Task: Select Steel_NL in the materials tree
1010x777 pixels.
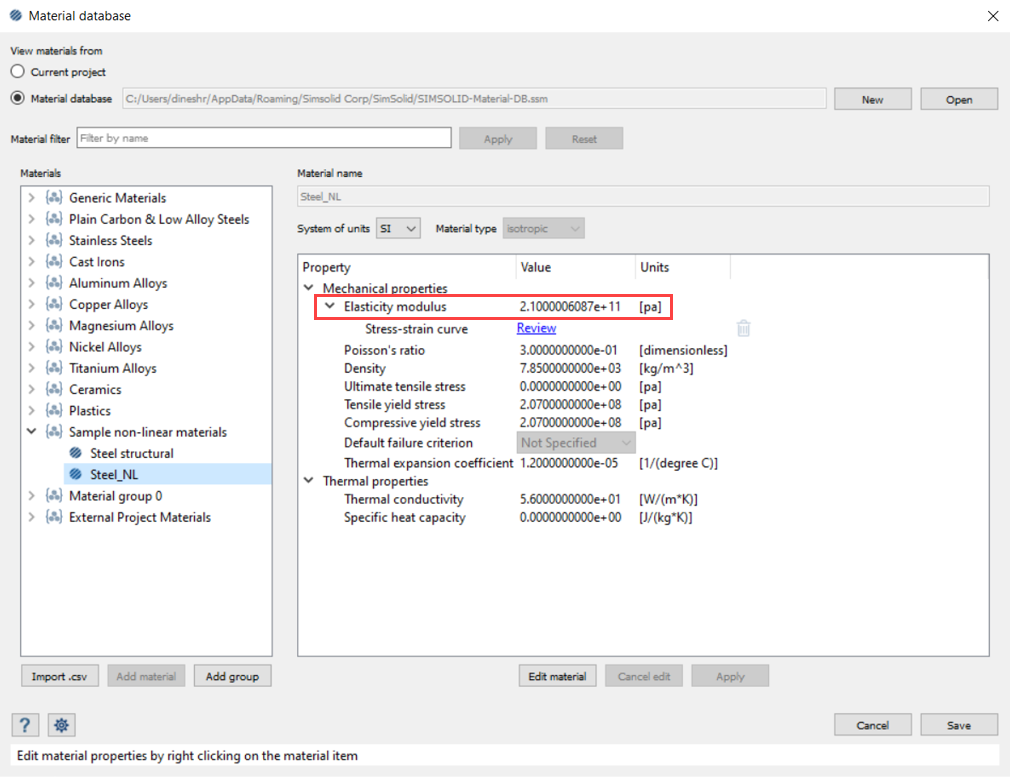Action: point(113,475)
